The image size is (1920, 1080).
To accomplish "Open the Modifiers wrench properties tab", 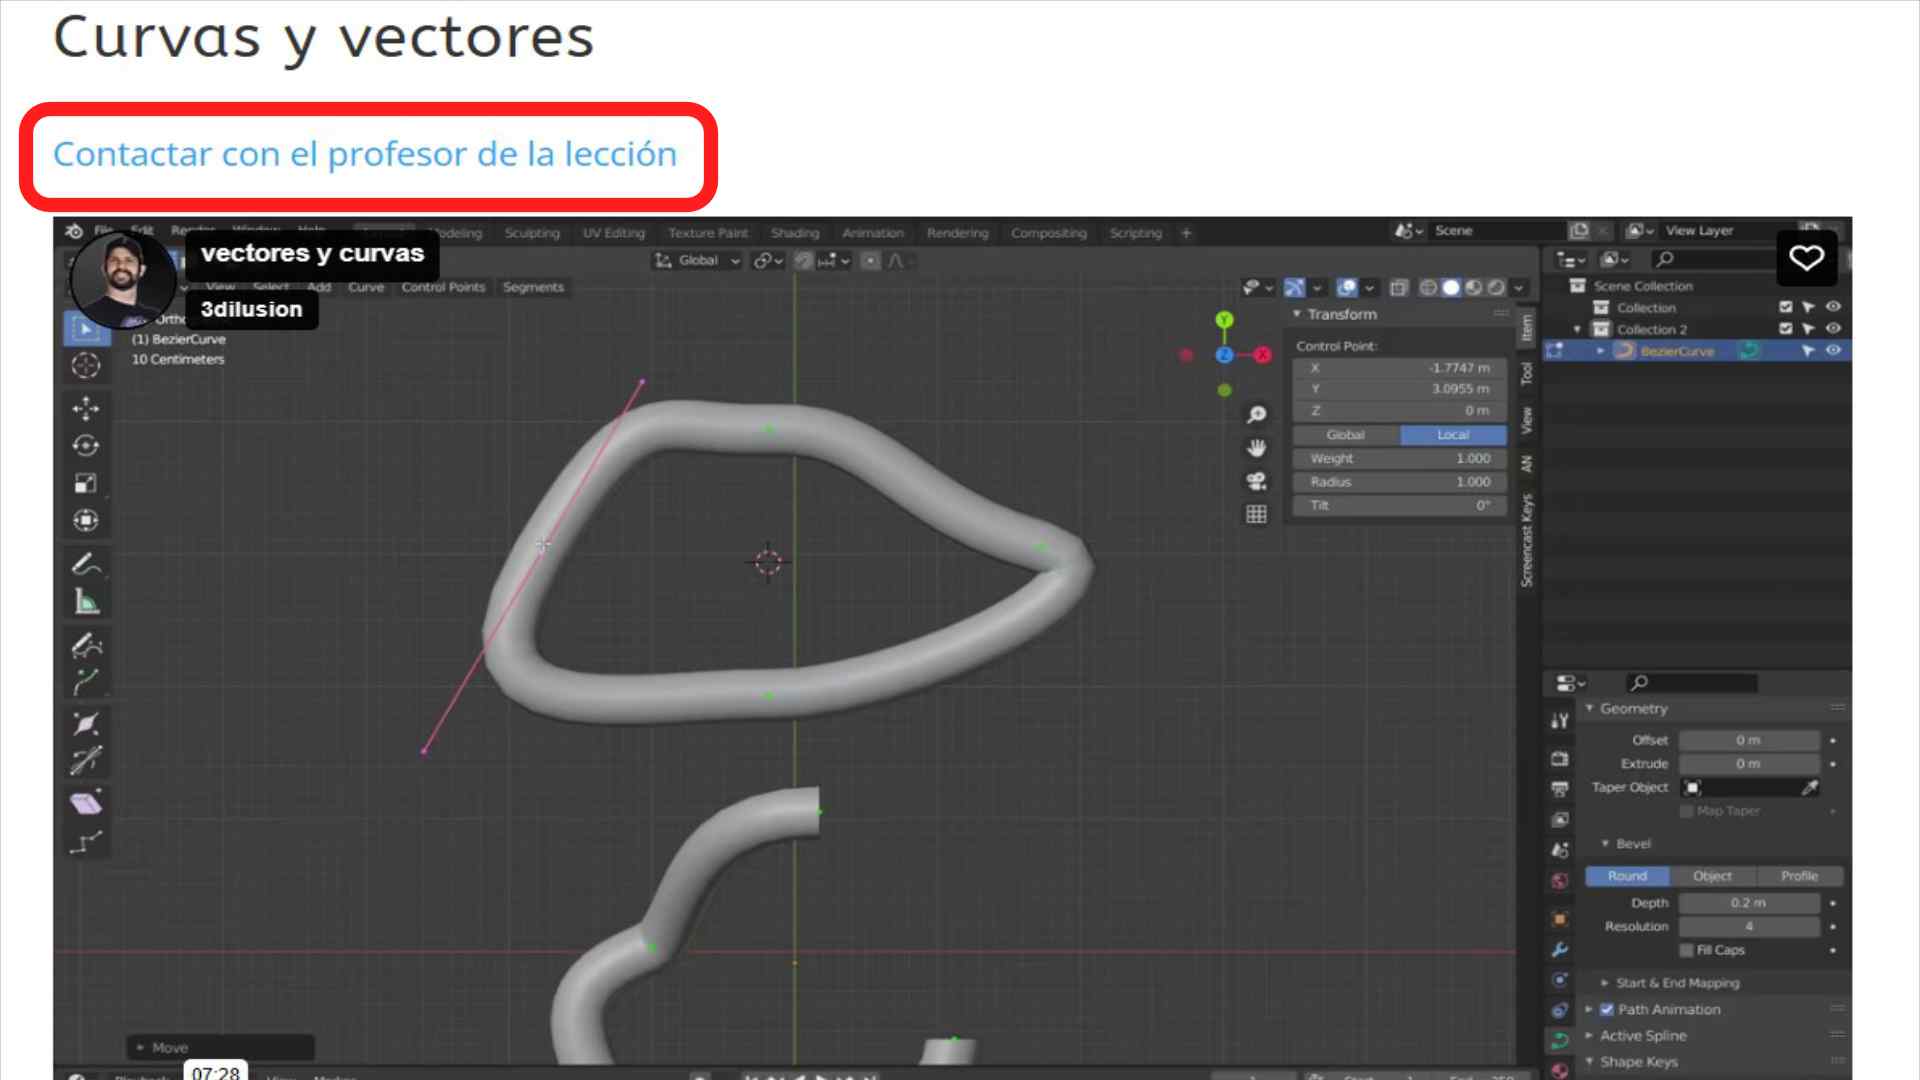I will pos(1559,949).
